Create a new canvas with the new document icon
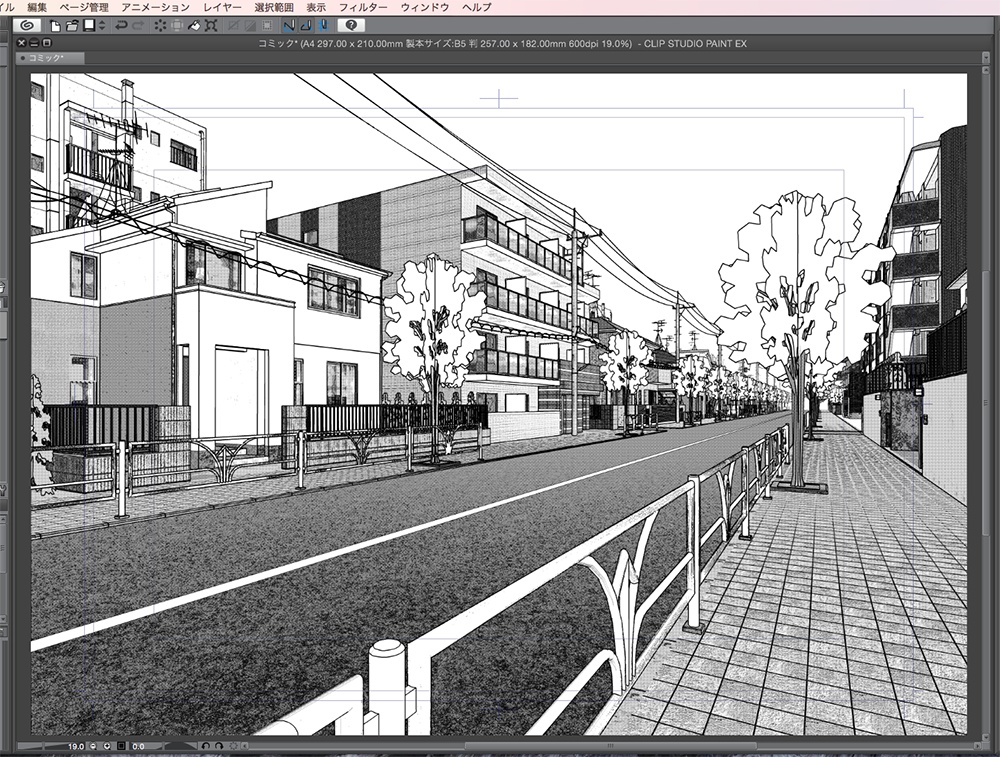This screenshot has height=757, width=1000. [55, 27]
